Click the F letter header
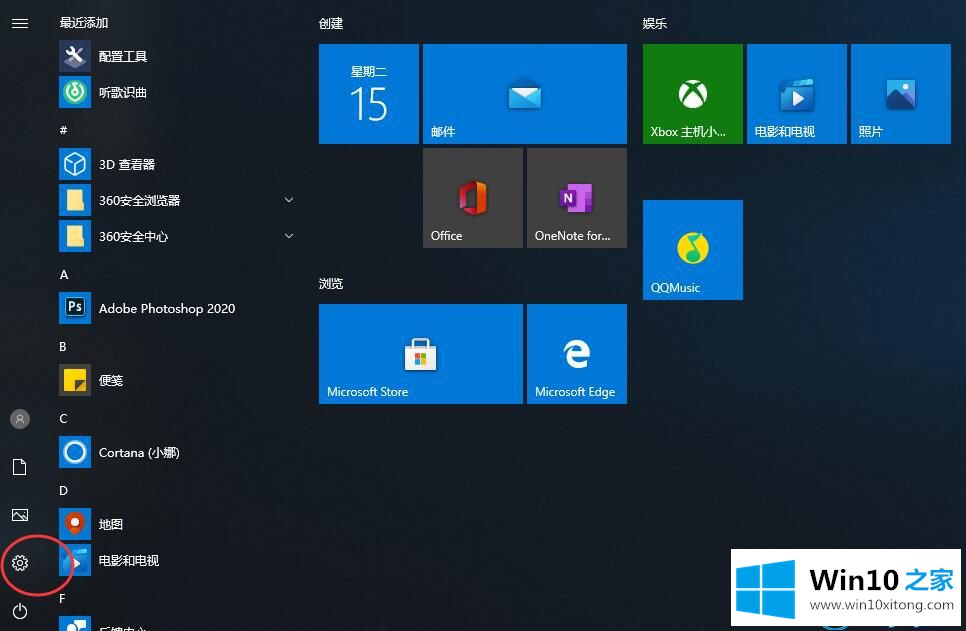Image resolution: width=966 pixels, height=631 pixels. pos(62,598)
